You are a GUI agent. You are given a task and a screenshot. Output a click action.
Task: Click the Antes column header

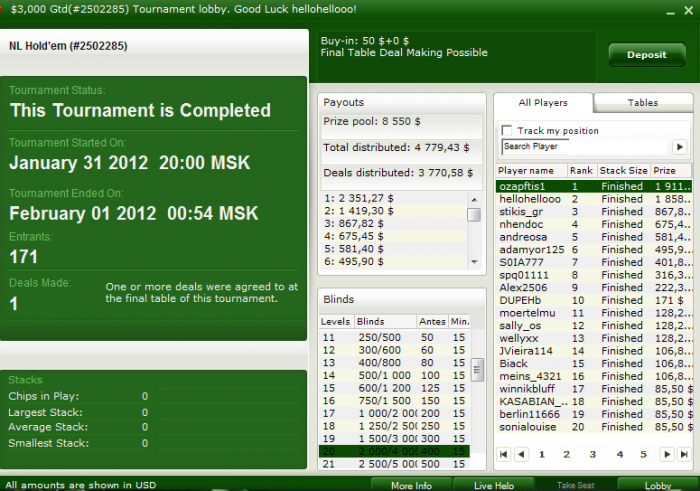click(432, 321)
